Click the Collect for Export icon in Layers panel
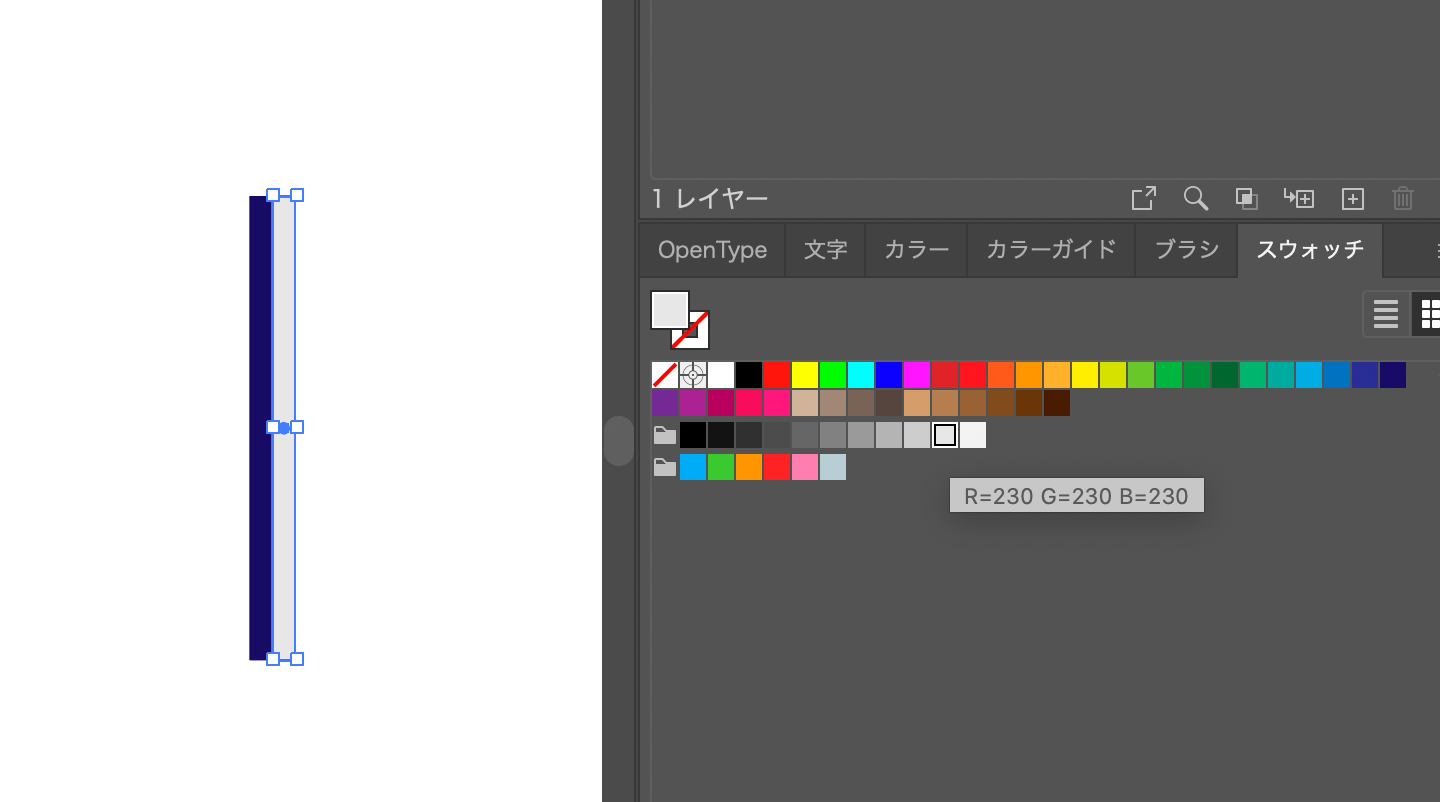The width and height of the screenshot is (1440, 802). [x=1143, y=198]
